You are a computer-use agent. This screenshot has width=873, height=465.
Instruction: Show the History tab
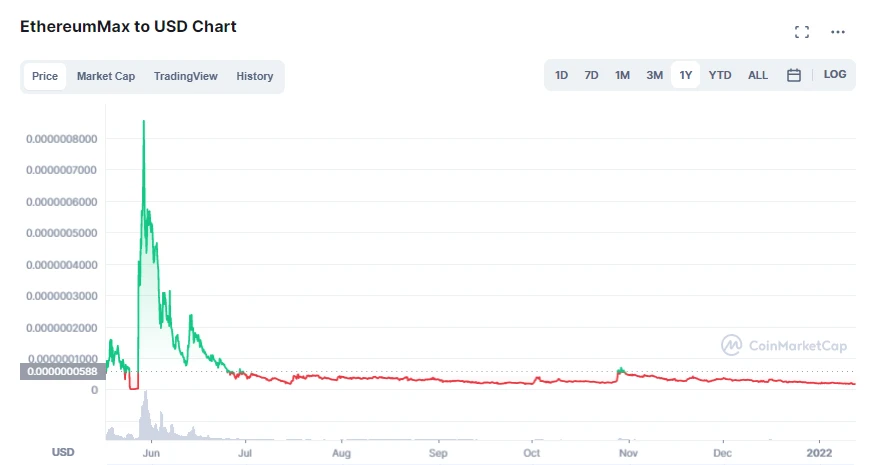255,76
